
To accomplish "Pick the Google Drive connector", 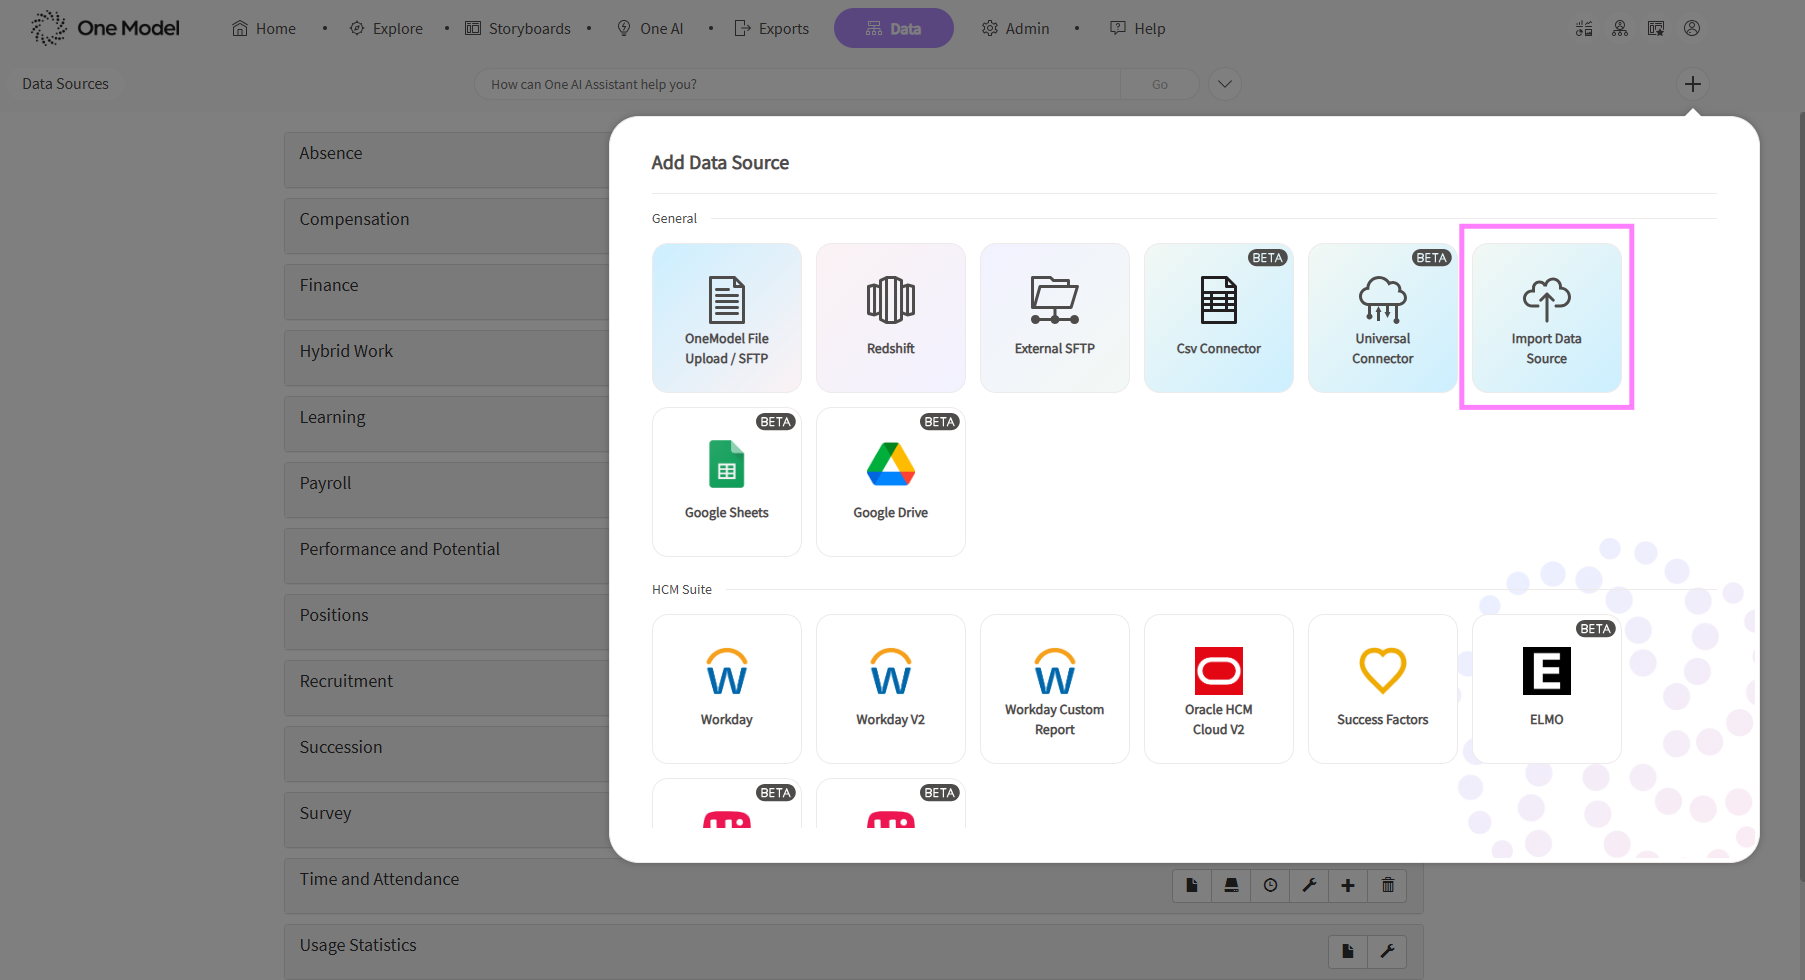I will tap(890, 482).
